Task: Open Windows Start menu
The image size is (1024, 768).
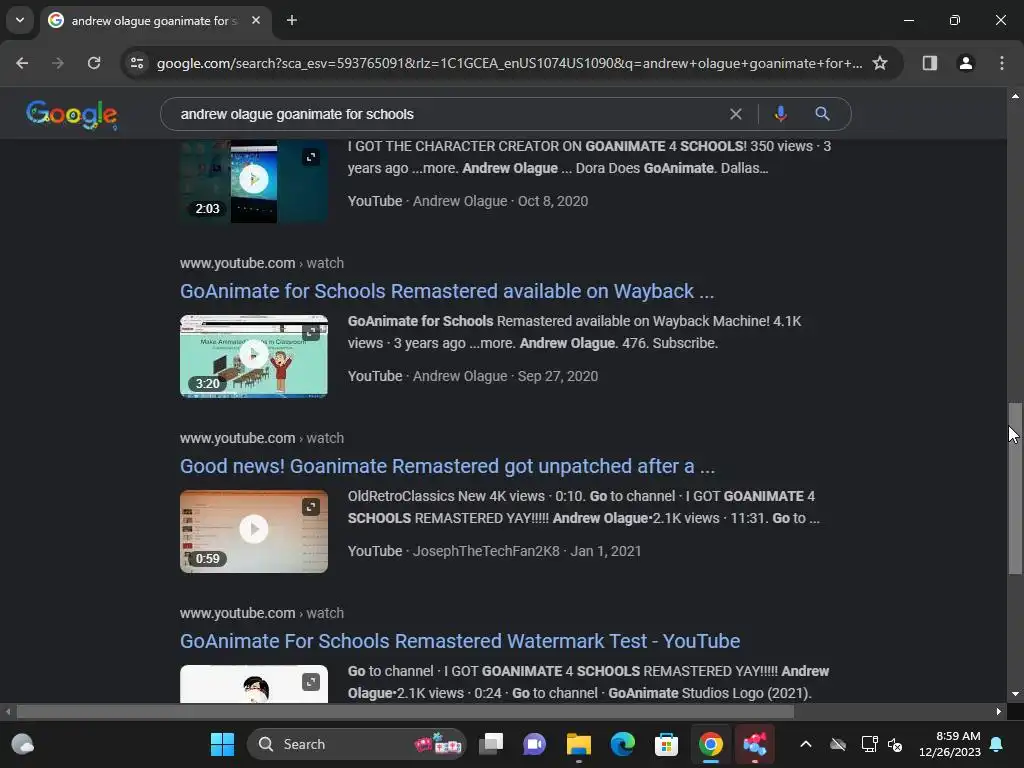Action: tap(222, 744)
